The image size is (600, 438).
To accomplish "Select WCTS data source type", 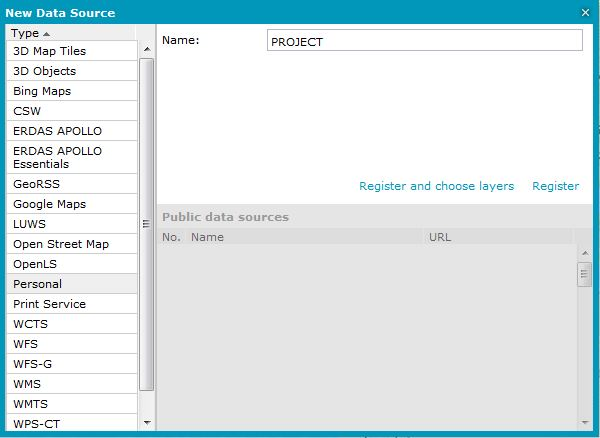I will point(72,324).
